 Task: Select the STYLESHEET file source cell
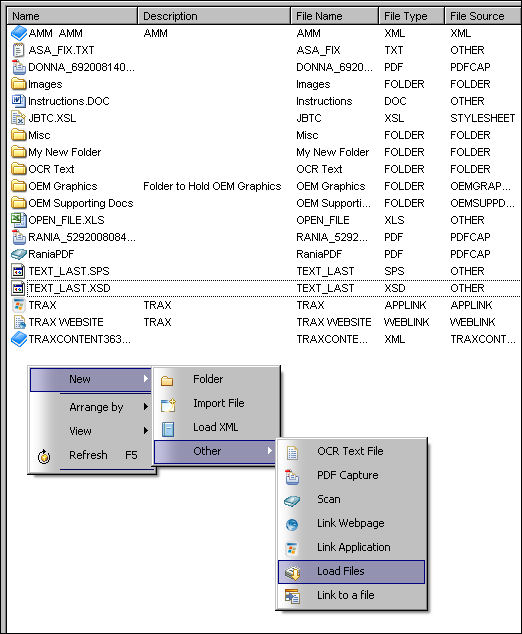click(482, 118)
